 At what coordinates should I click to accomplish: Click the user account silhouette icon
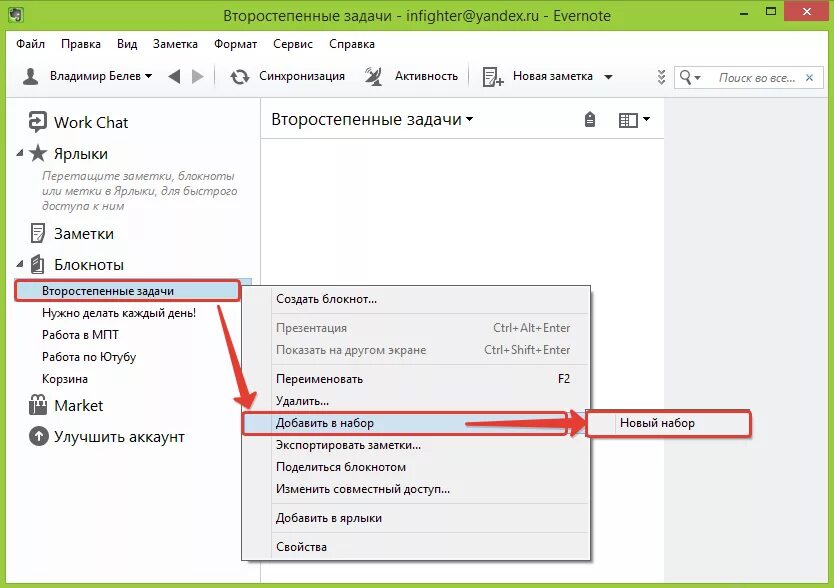(x=31, y=77)
